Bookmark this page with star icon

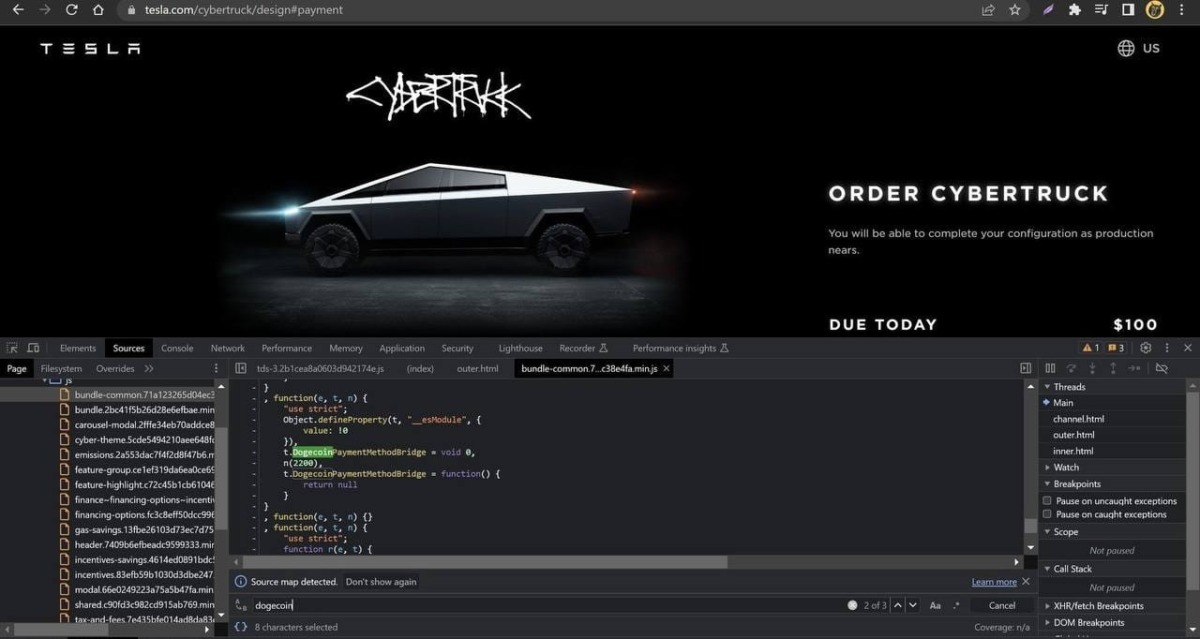1015,10
